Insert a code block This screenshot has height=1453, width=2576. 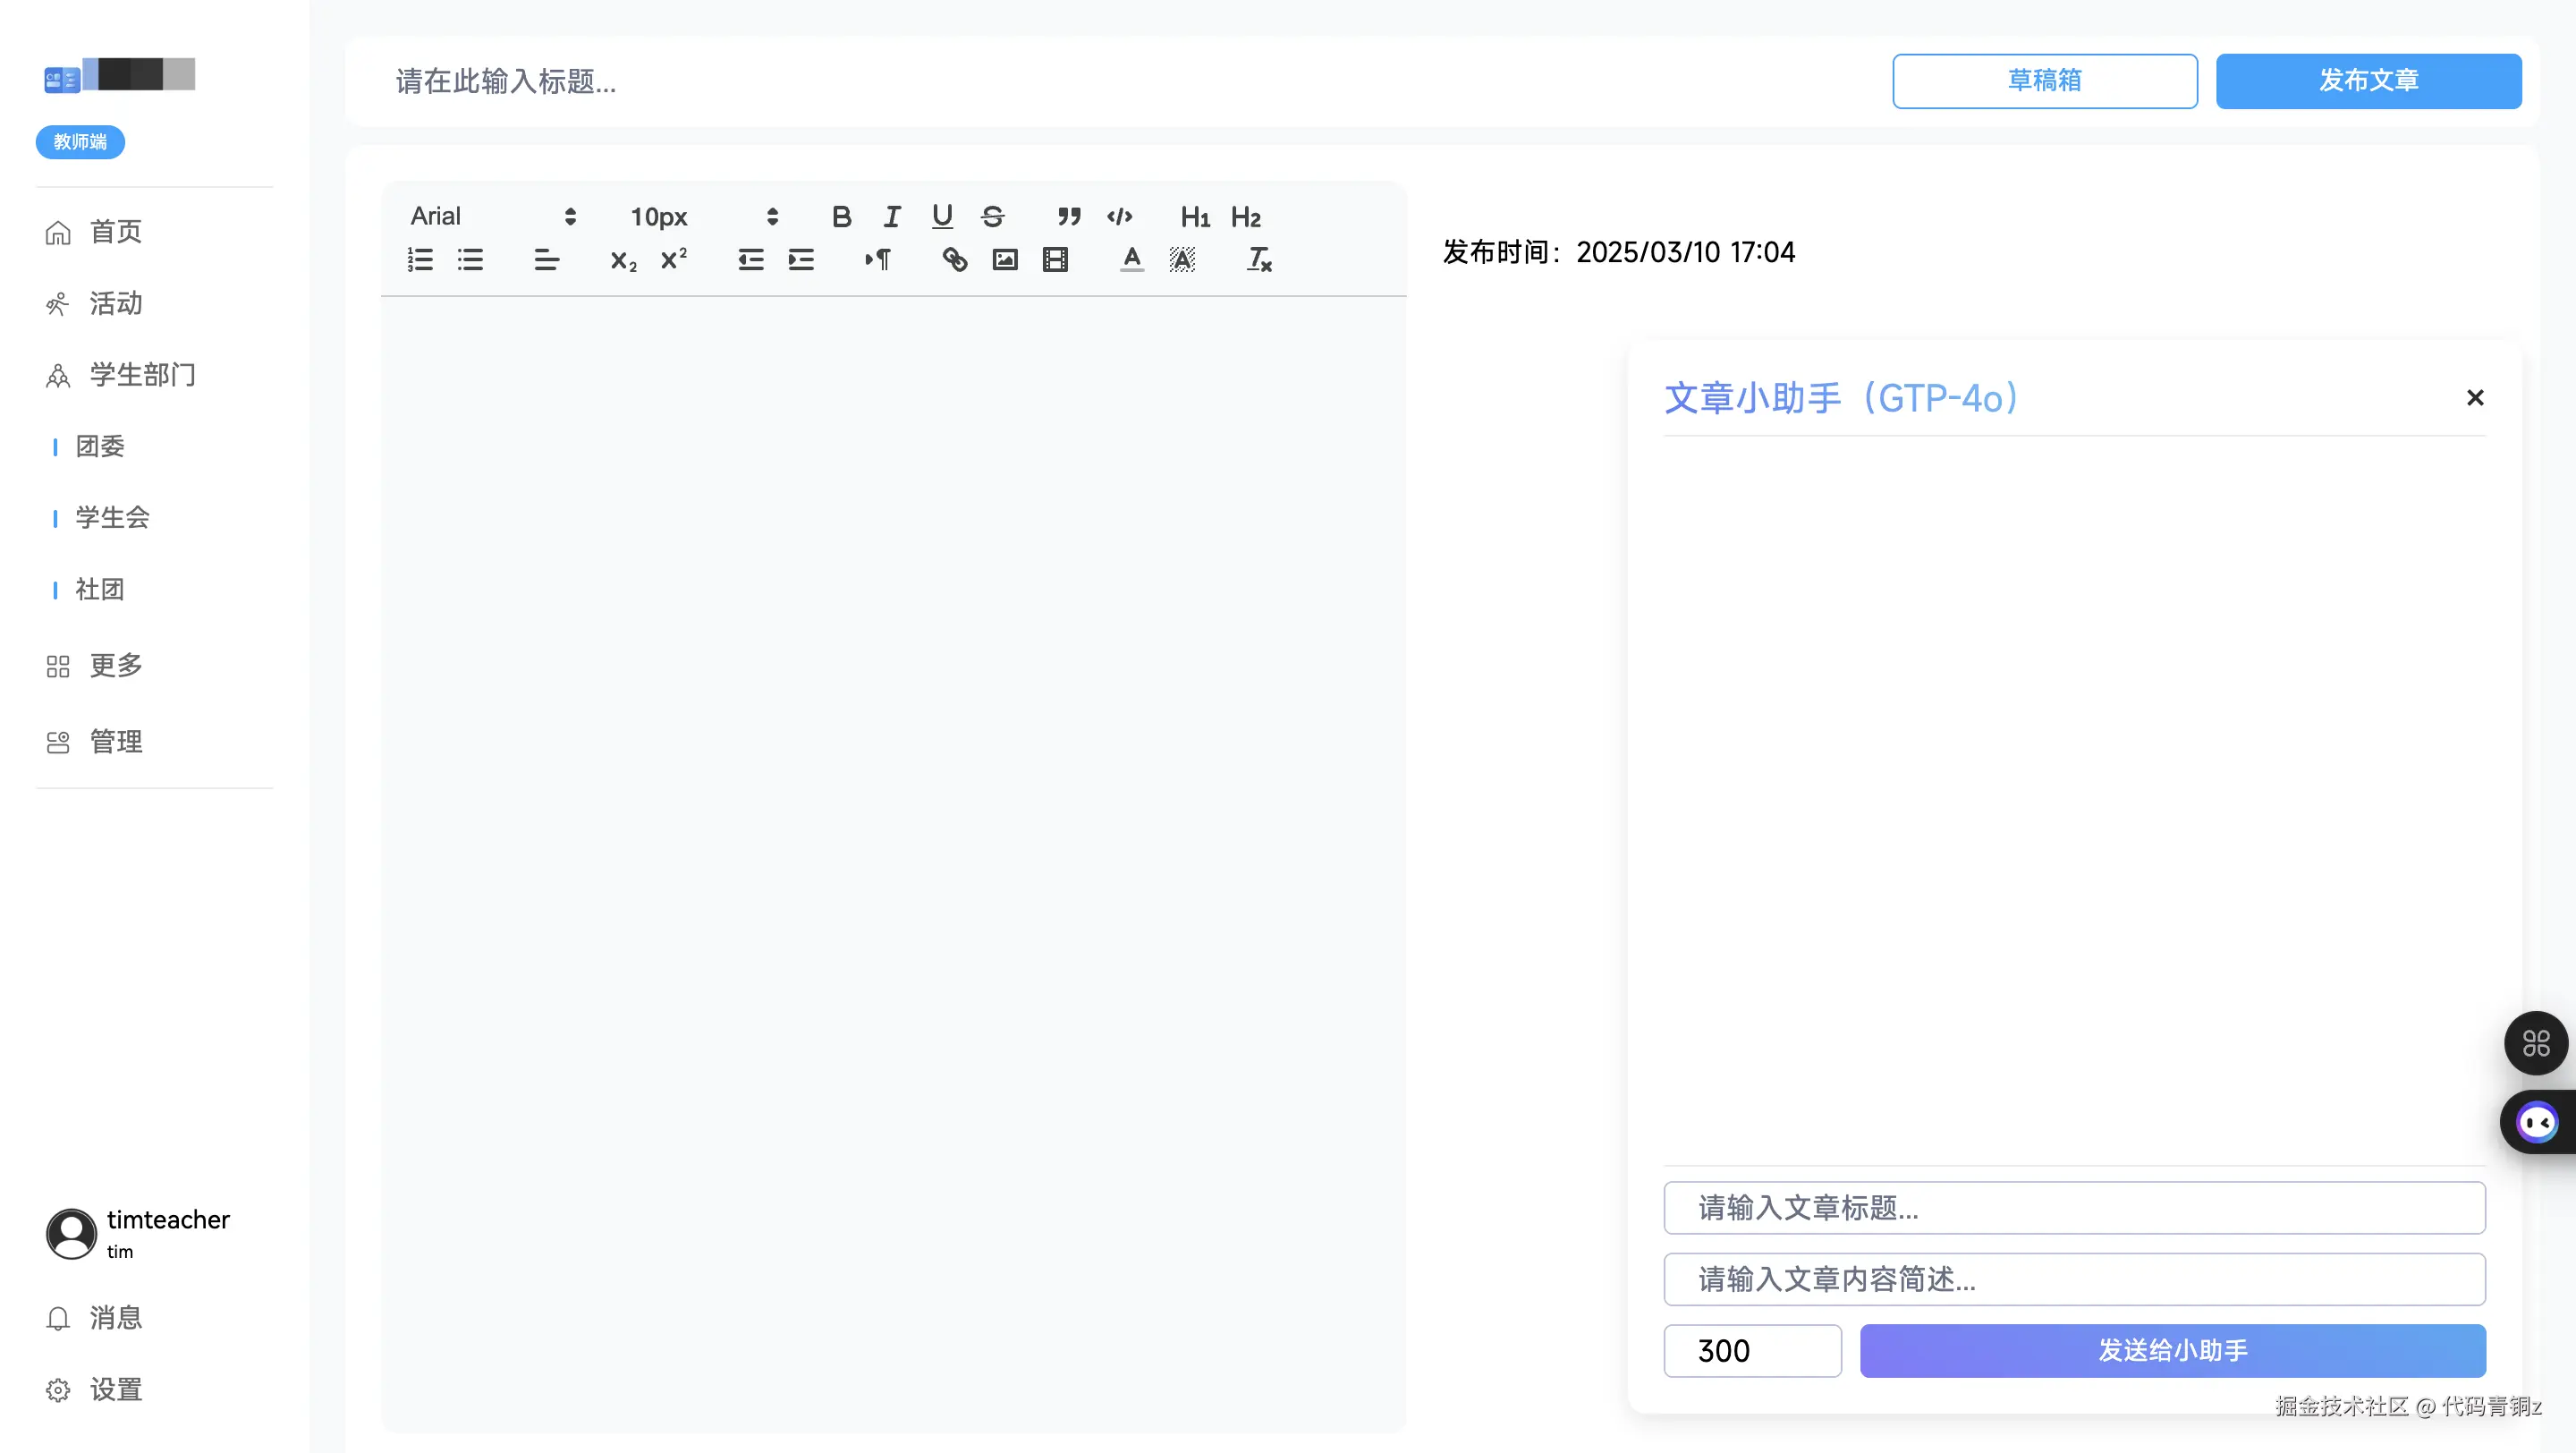click(x=1119, y=216)
